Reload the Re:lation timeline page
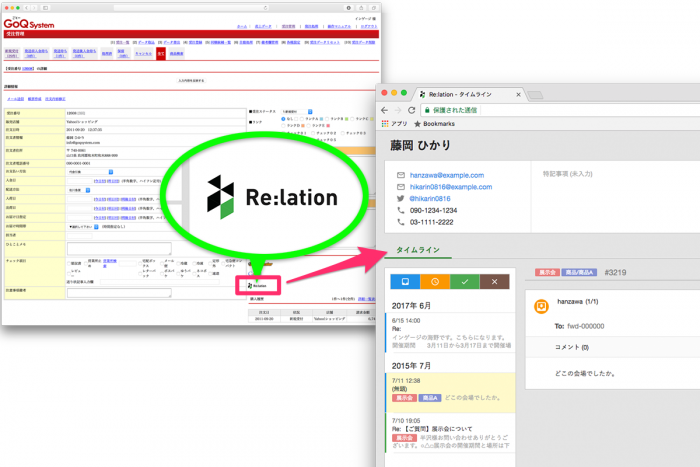Screen dimensions: 700x467 [412, 110]
